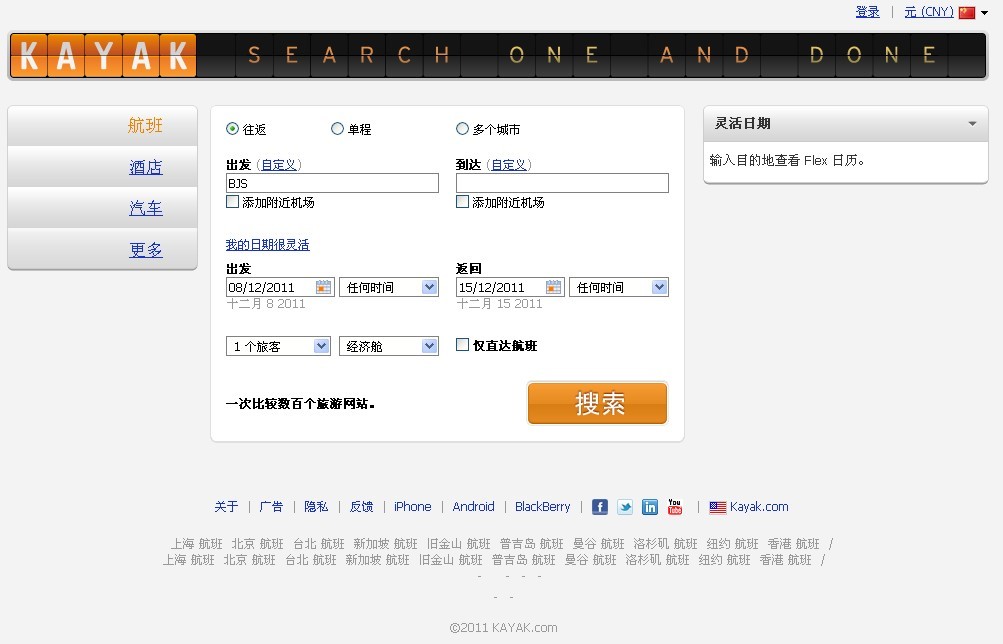Open the 广告 footer link
Viewport: 1003px width, 644px height.
[271, 507]
